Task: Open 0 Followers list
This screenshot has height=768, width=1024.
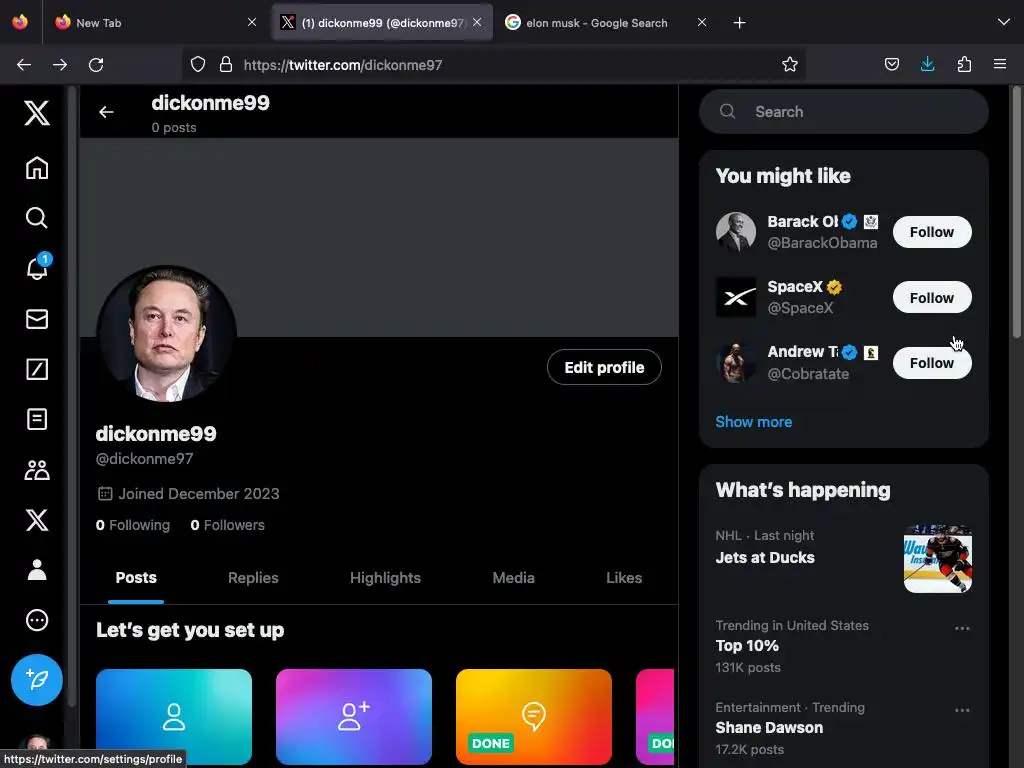Action: click(227, 525)
